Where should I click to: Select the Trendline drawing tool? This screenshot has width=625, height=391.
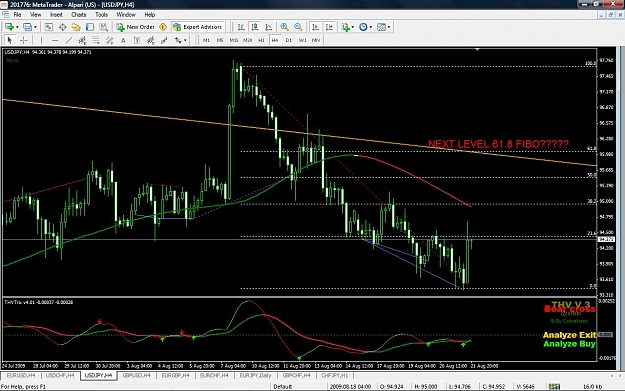69,40
